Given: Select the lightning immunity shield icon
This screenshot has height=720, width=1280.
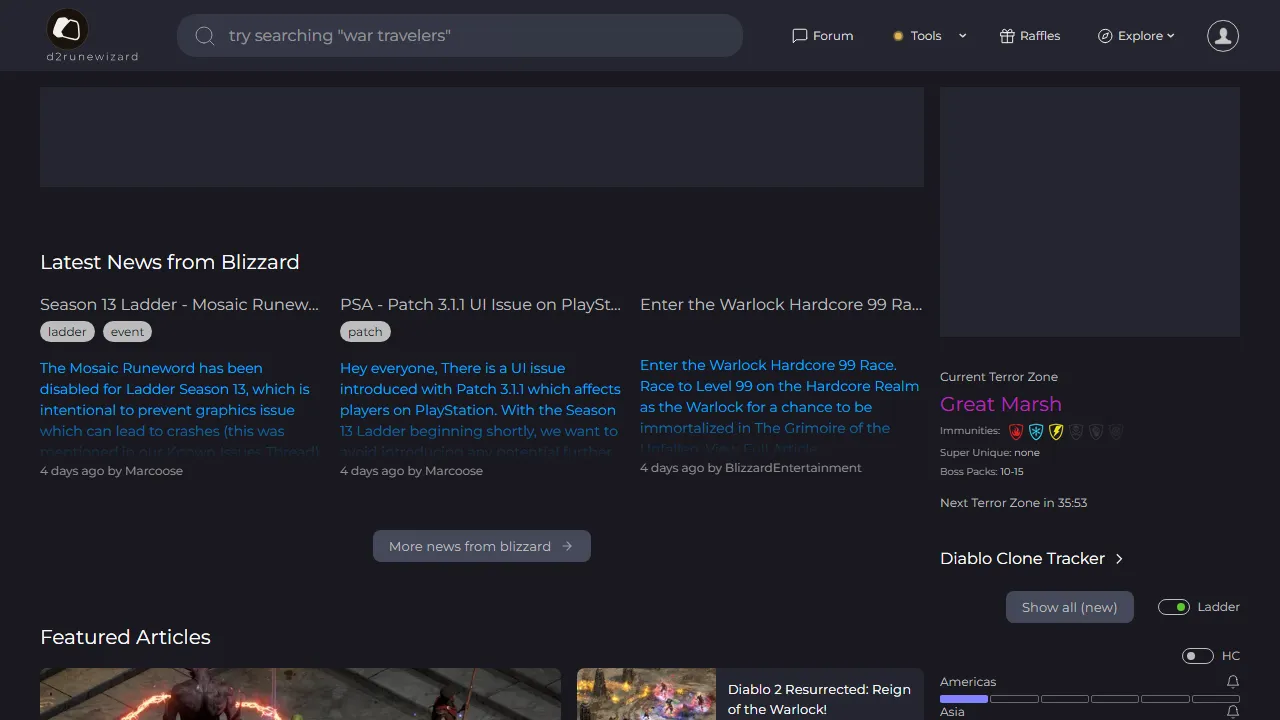Looking at the screenshot, I should (x=1056, y=431).
